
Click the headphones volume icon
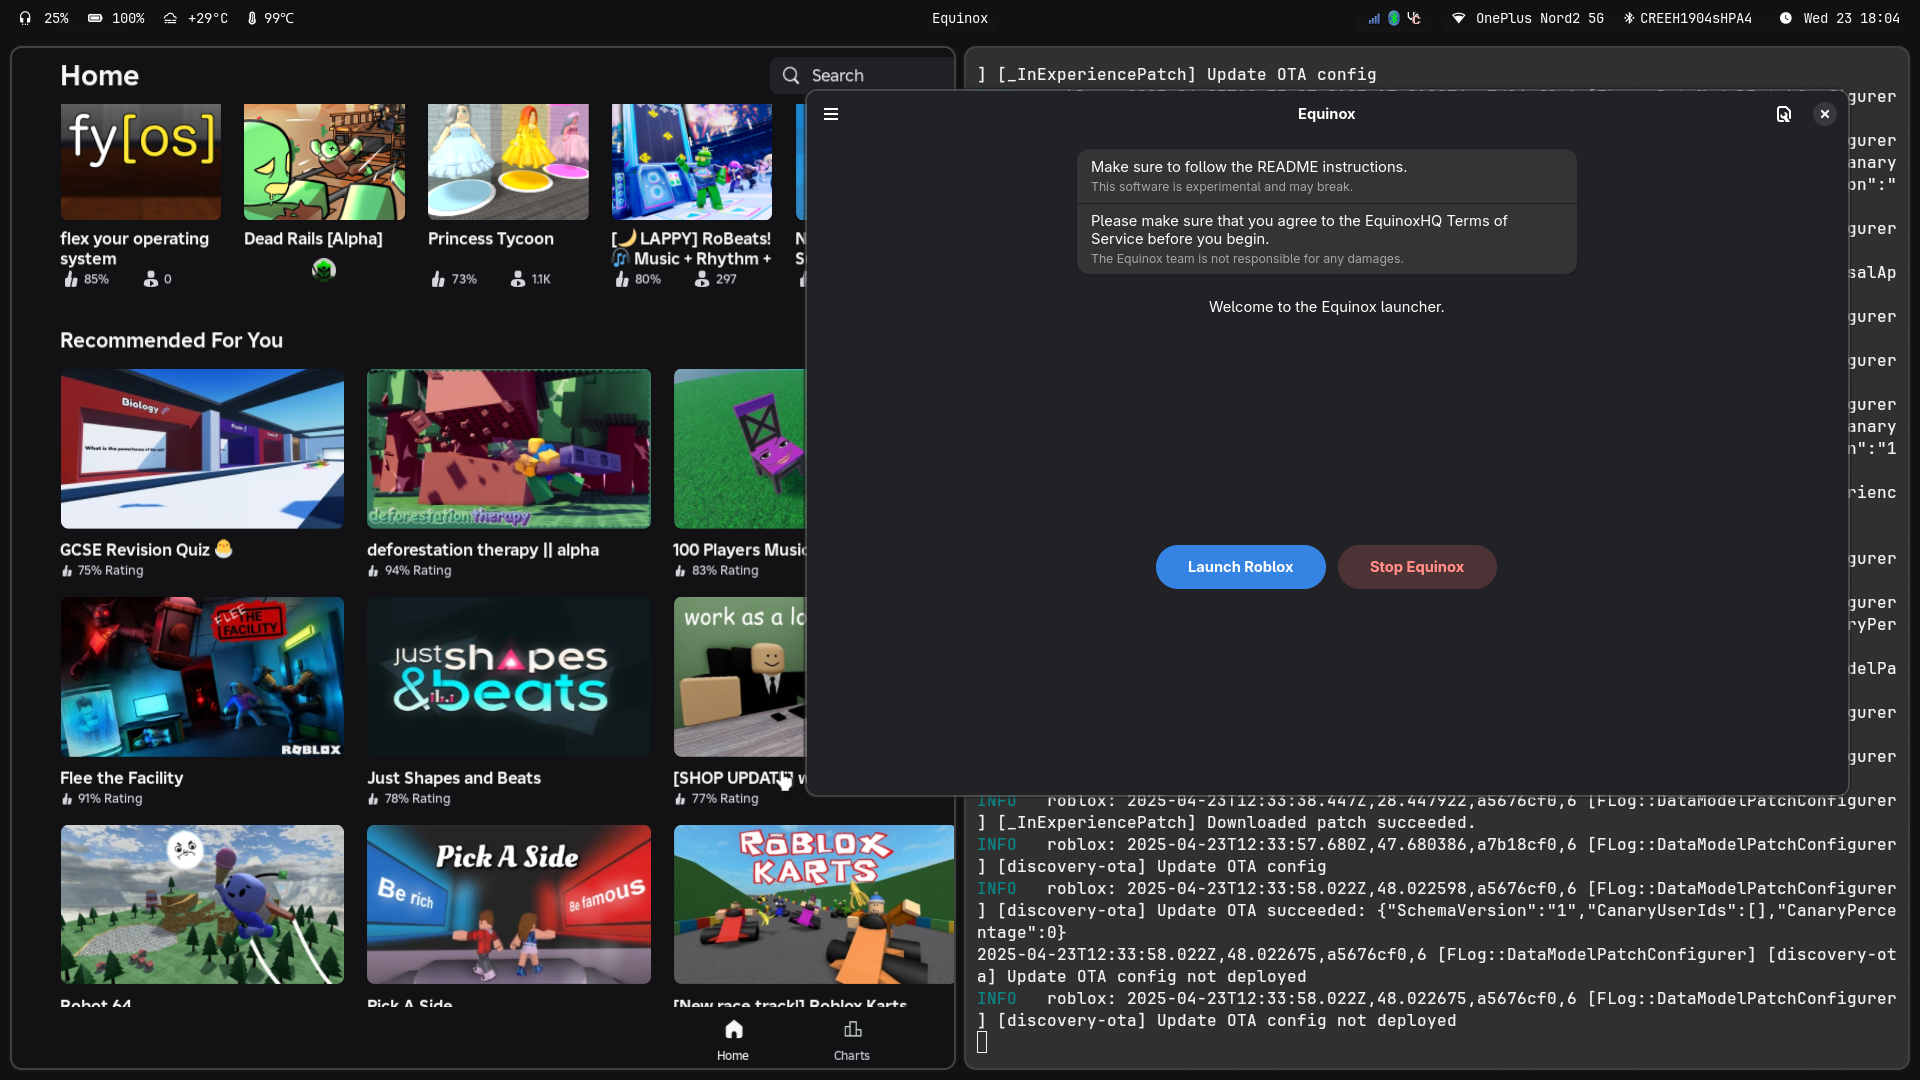pos(25,18)
